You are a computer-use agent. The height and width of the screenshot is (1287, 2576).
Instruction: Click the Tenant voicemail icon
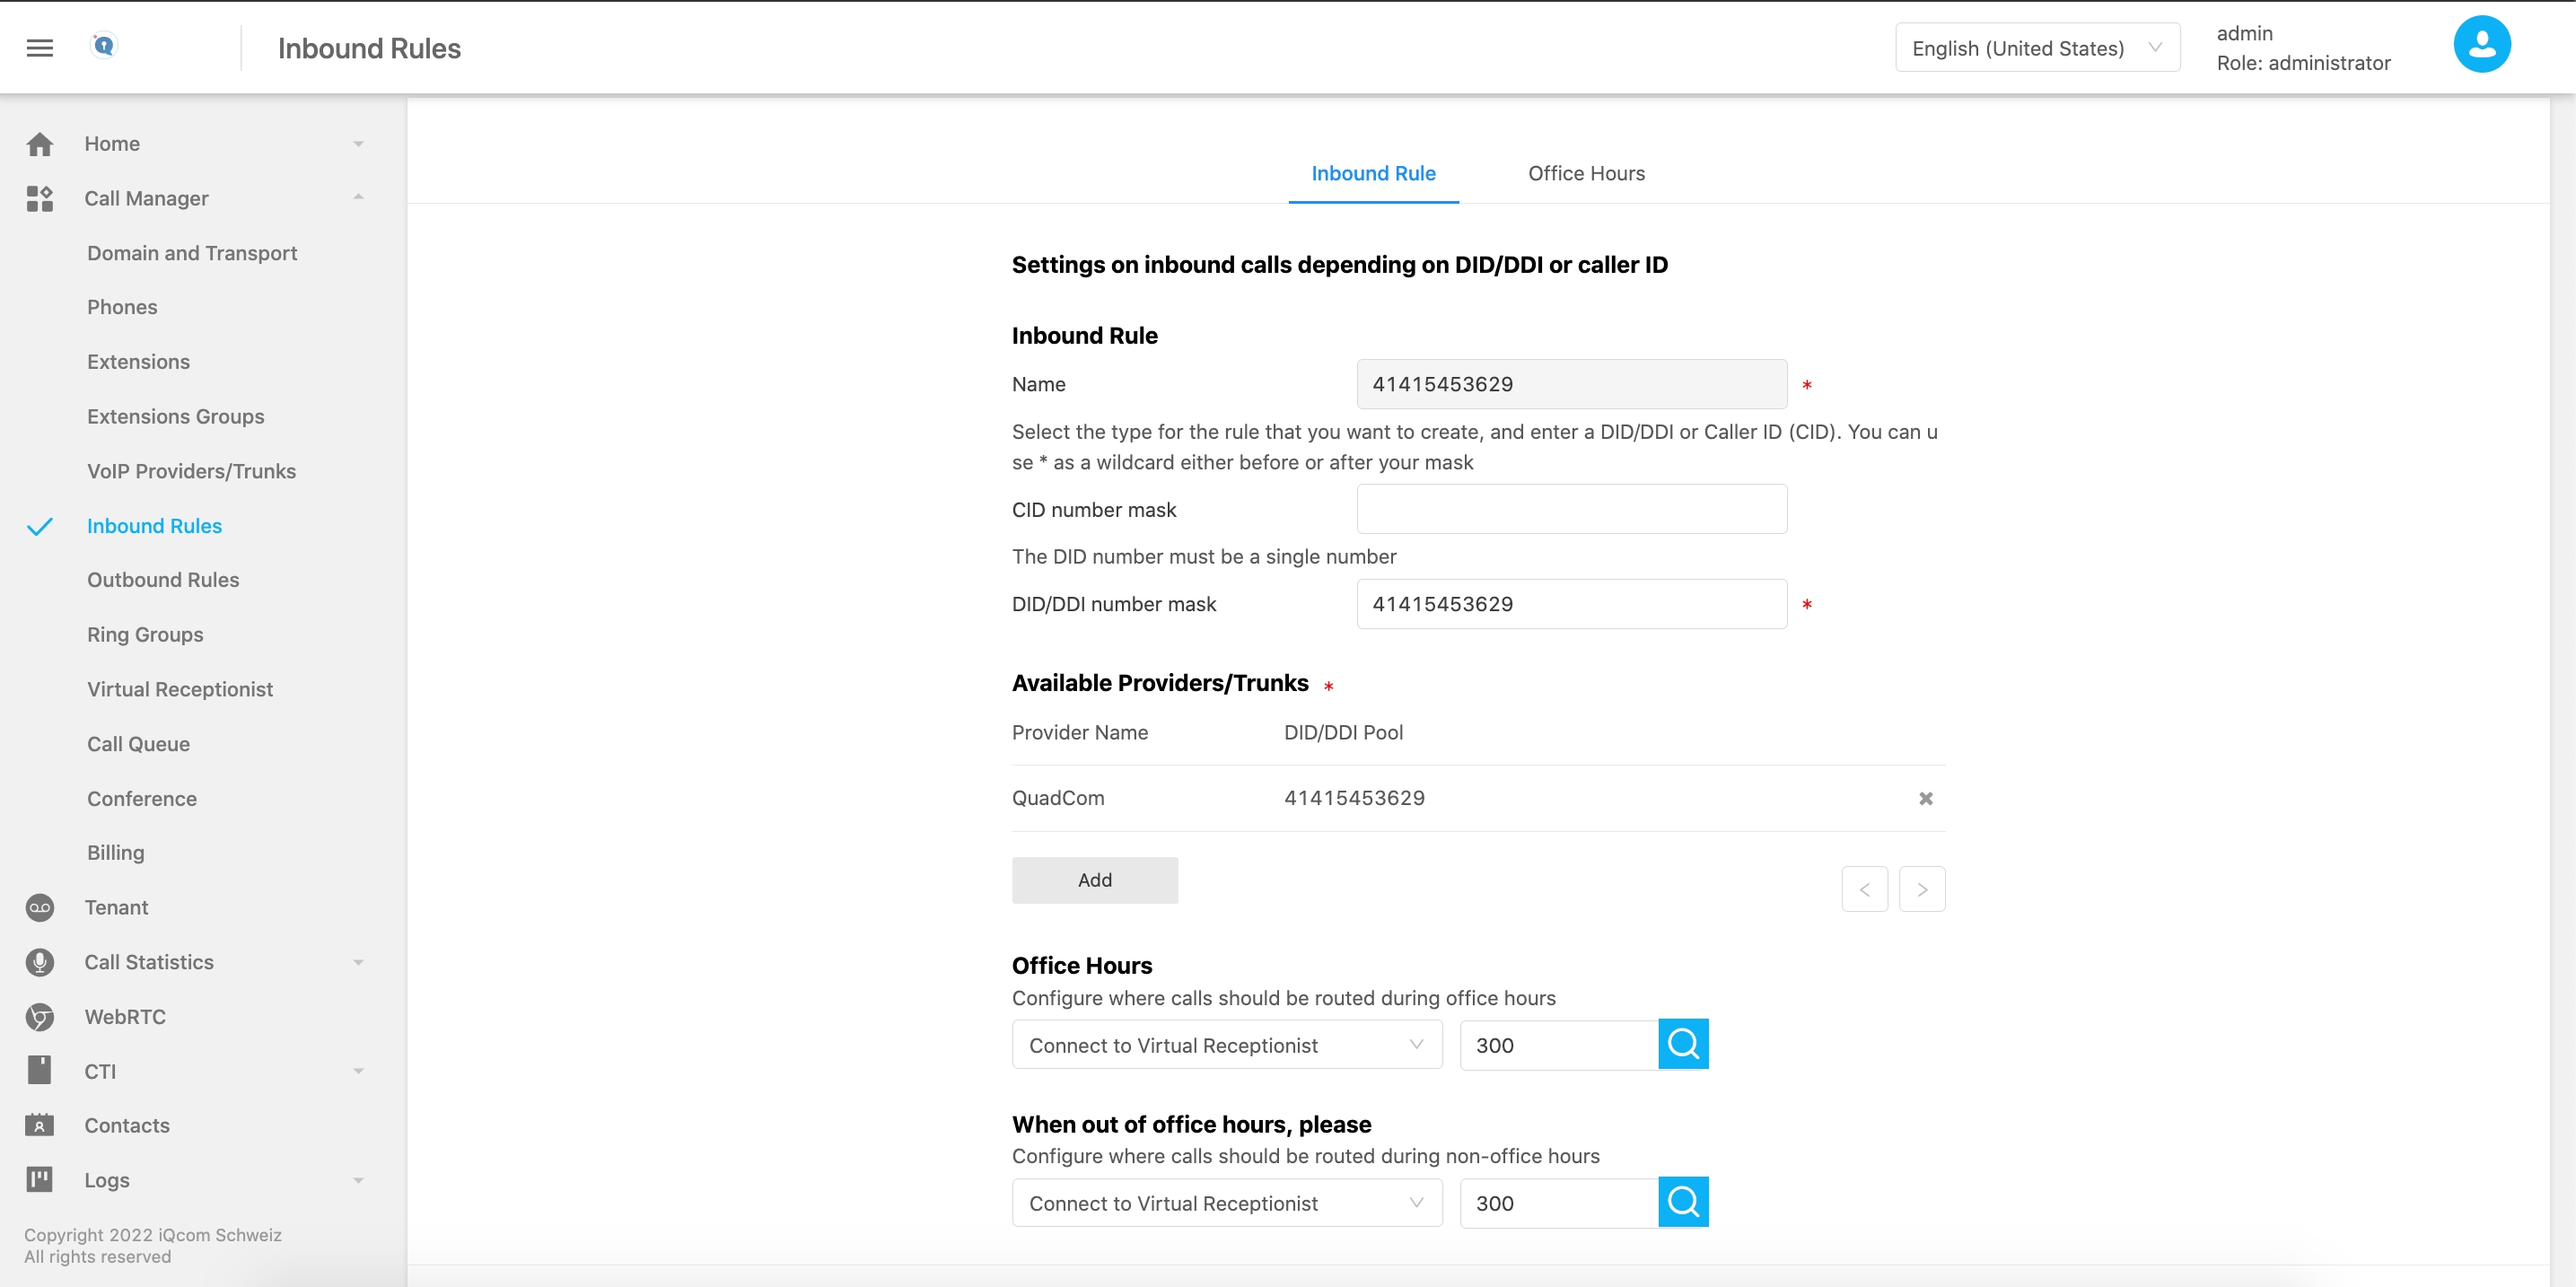(40, 907)
